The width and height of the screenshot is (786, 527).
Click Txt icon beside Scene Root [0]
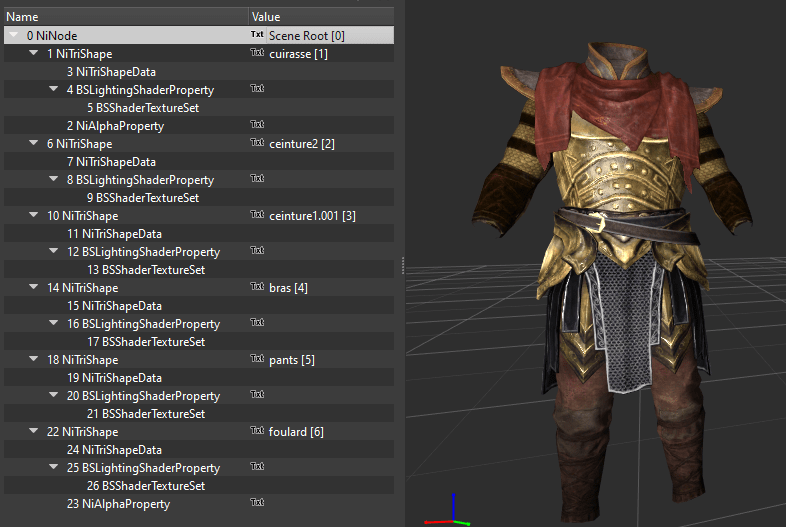257,35
